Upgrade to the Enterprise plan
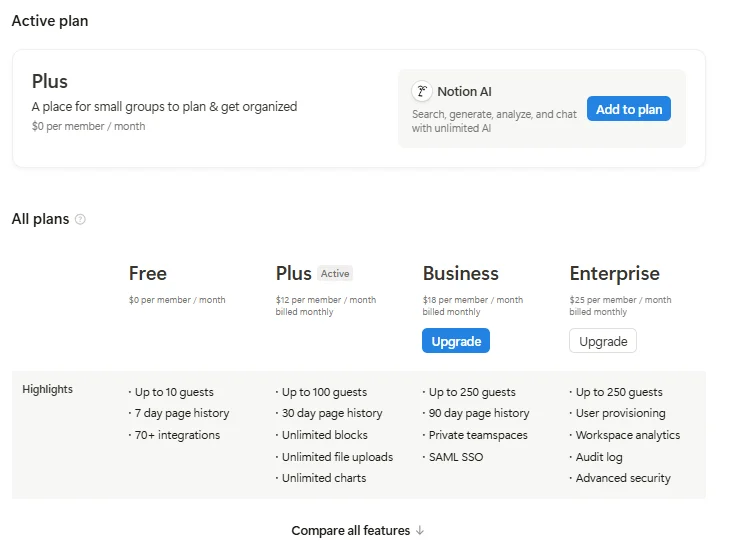Image resolution: width=747 pixels, height=558 pixels. point(603,341)
